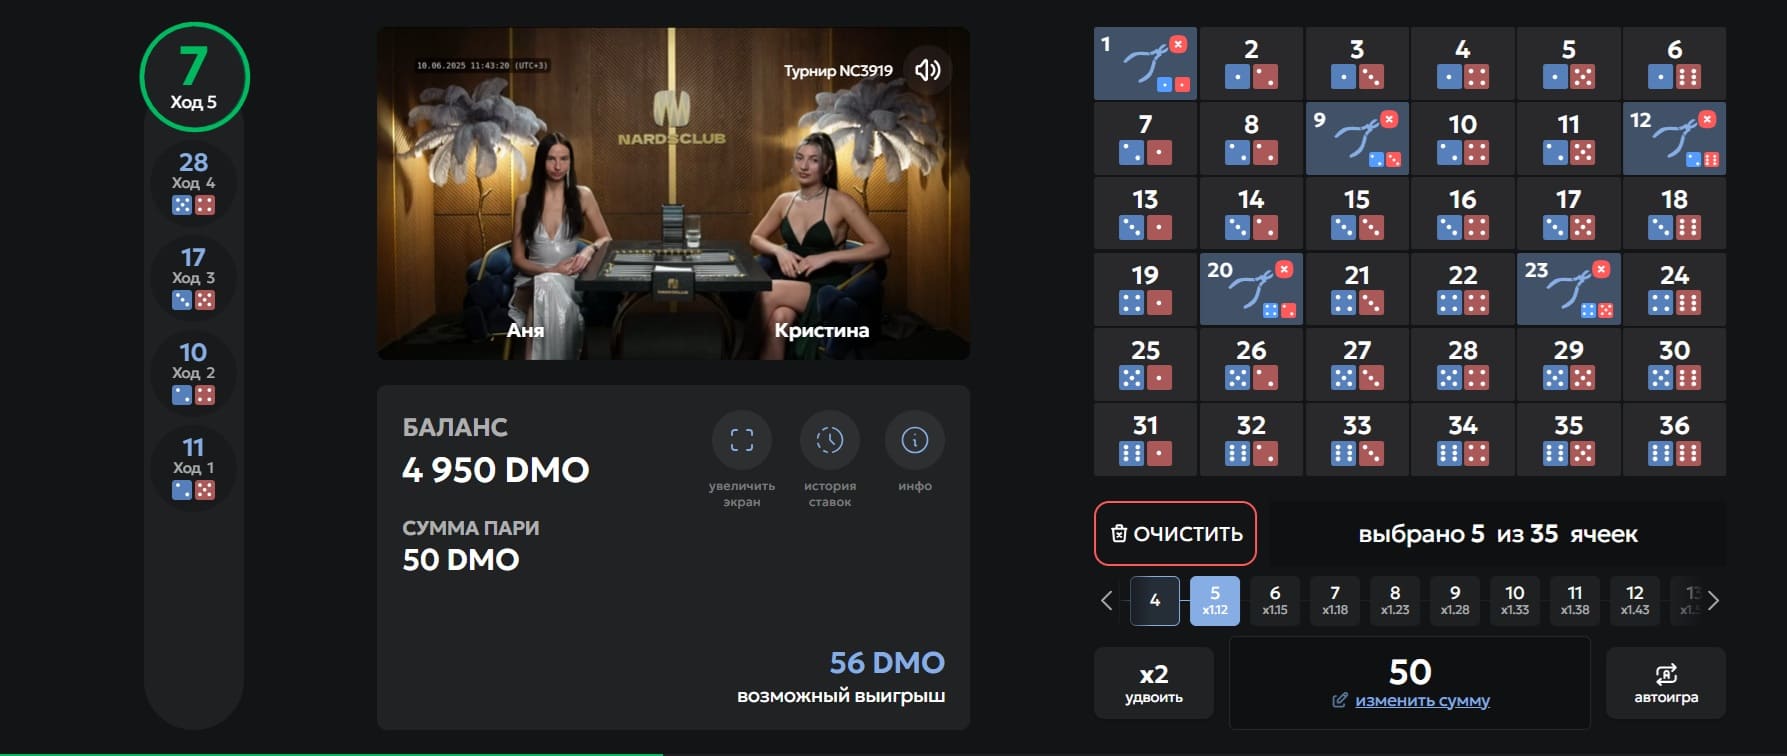Enlarge screen with the fullscreen icon
Screen dimensions: 1787x756
tap(741, 440)
